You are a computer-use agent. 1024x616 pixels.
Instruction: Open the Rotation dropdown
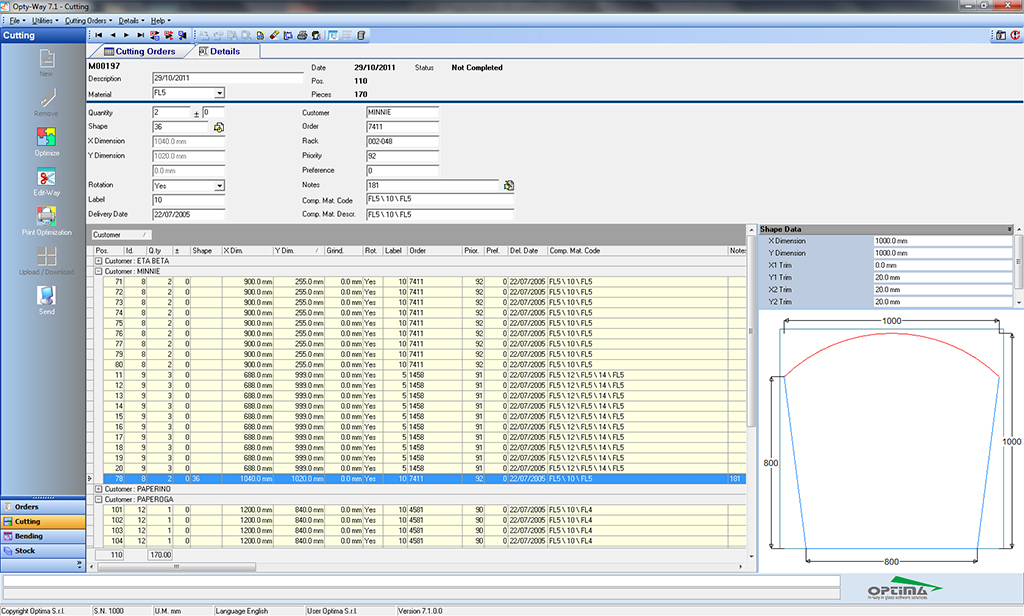point(219,186)
